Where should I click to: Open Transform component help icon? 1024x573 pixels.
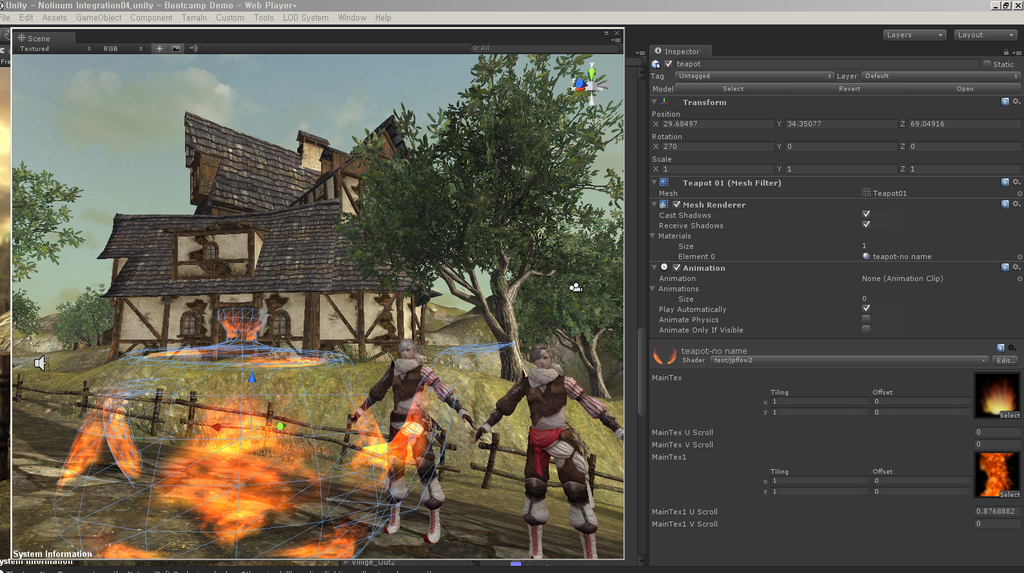(1005, 102)
